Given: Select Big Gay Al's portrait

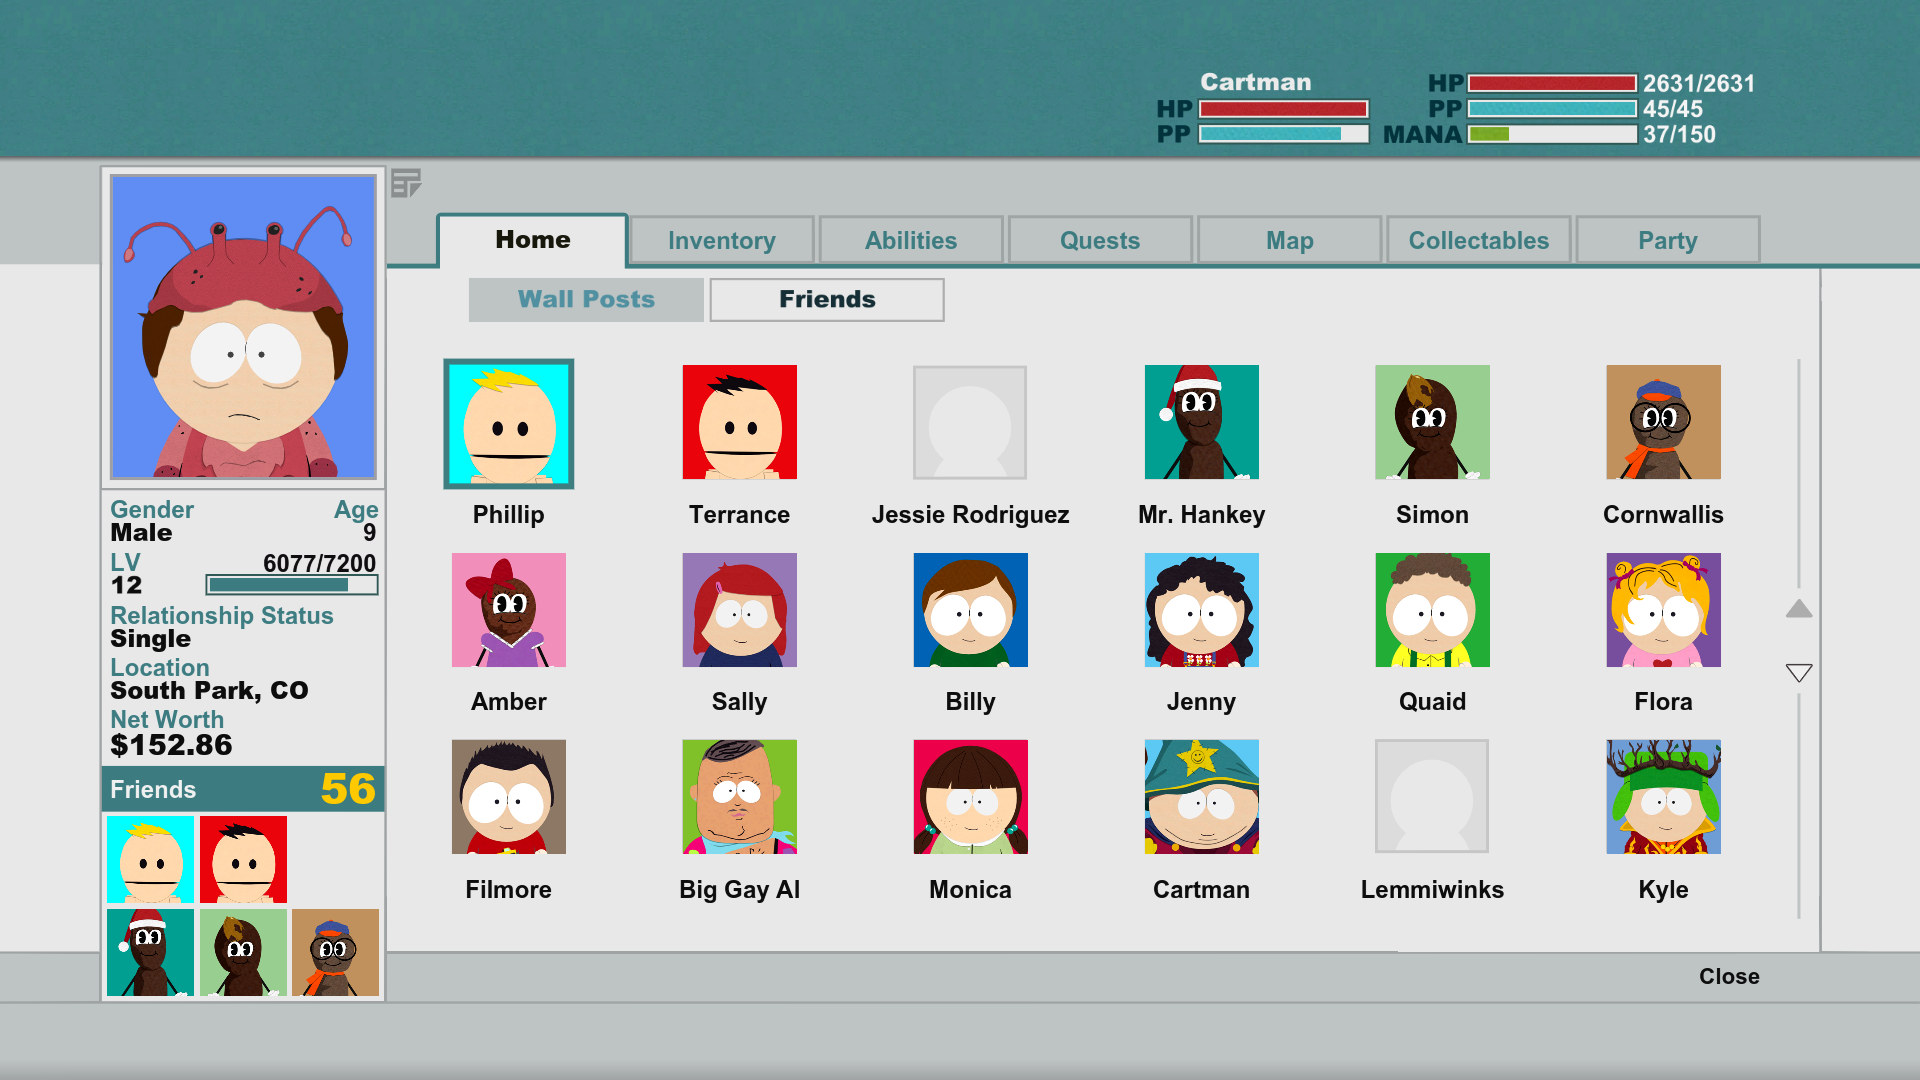Looking at the screenshot, I should pos(739,797).
